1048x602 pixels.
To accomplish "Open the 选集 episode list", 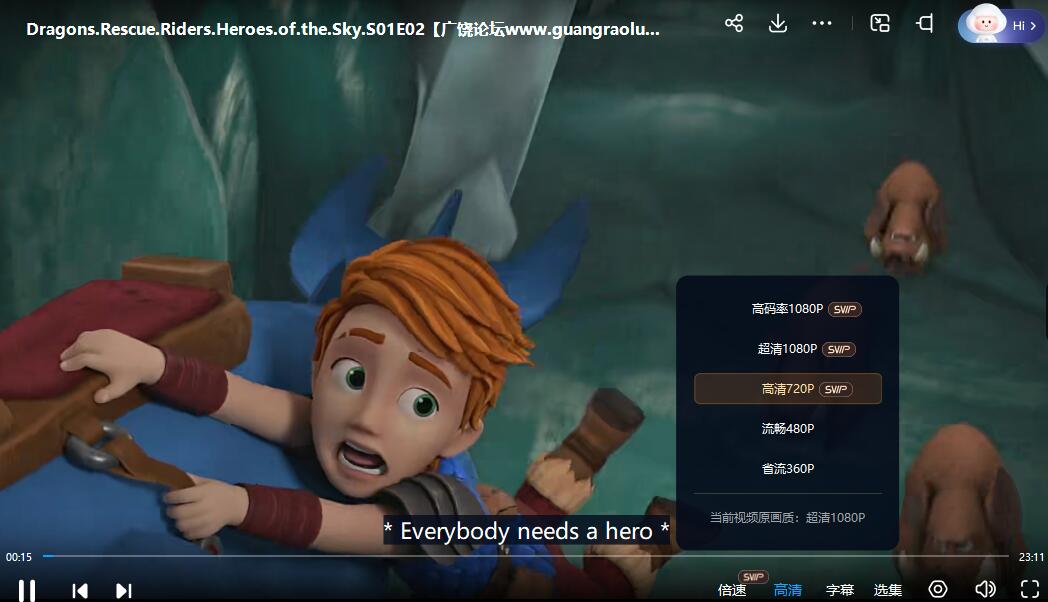I will [x=888, y=590].
